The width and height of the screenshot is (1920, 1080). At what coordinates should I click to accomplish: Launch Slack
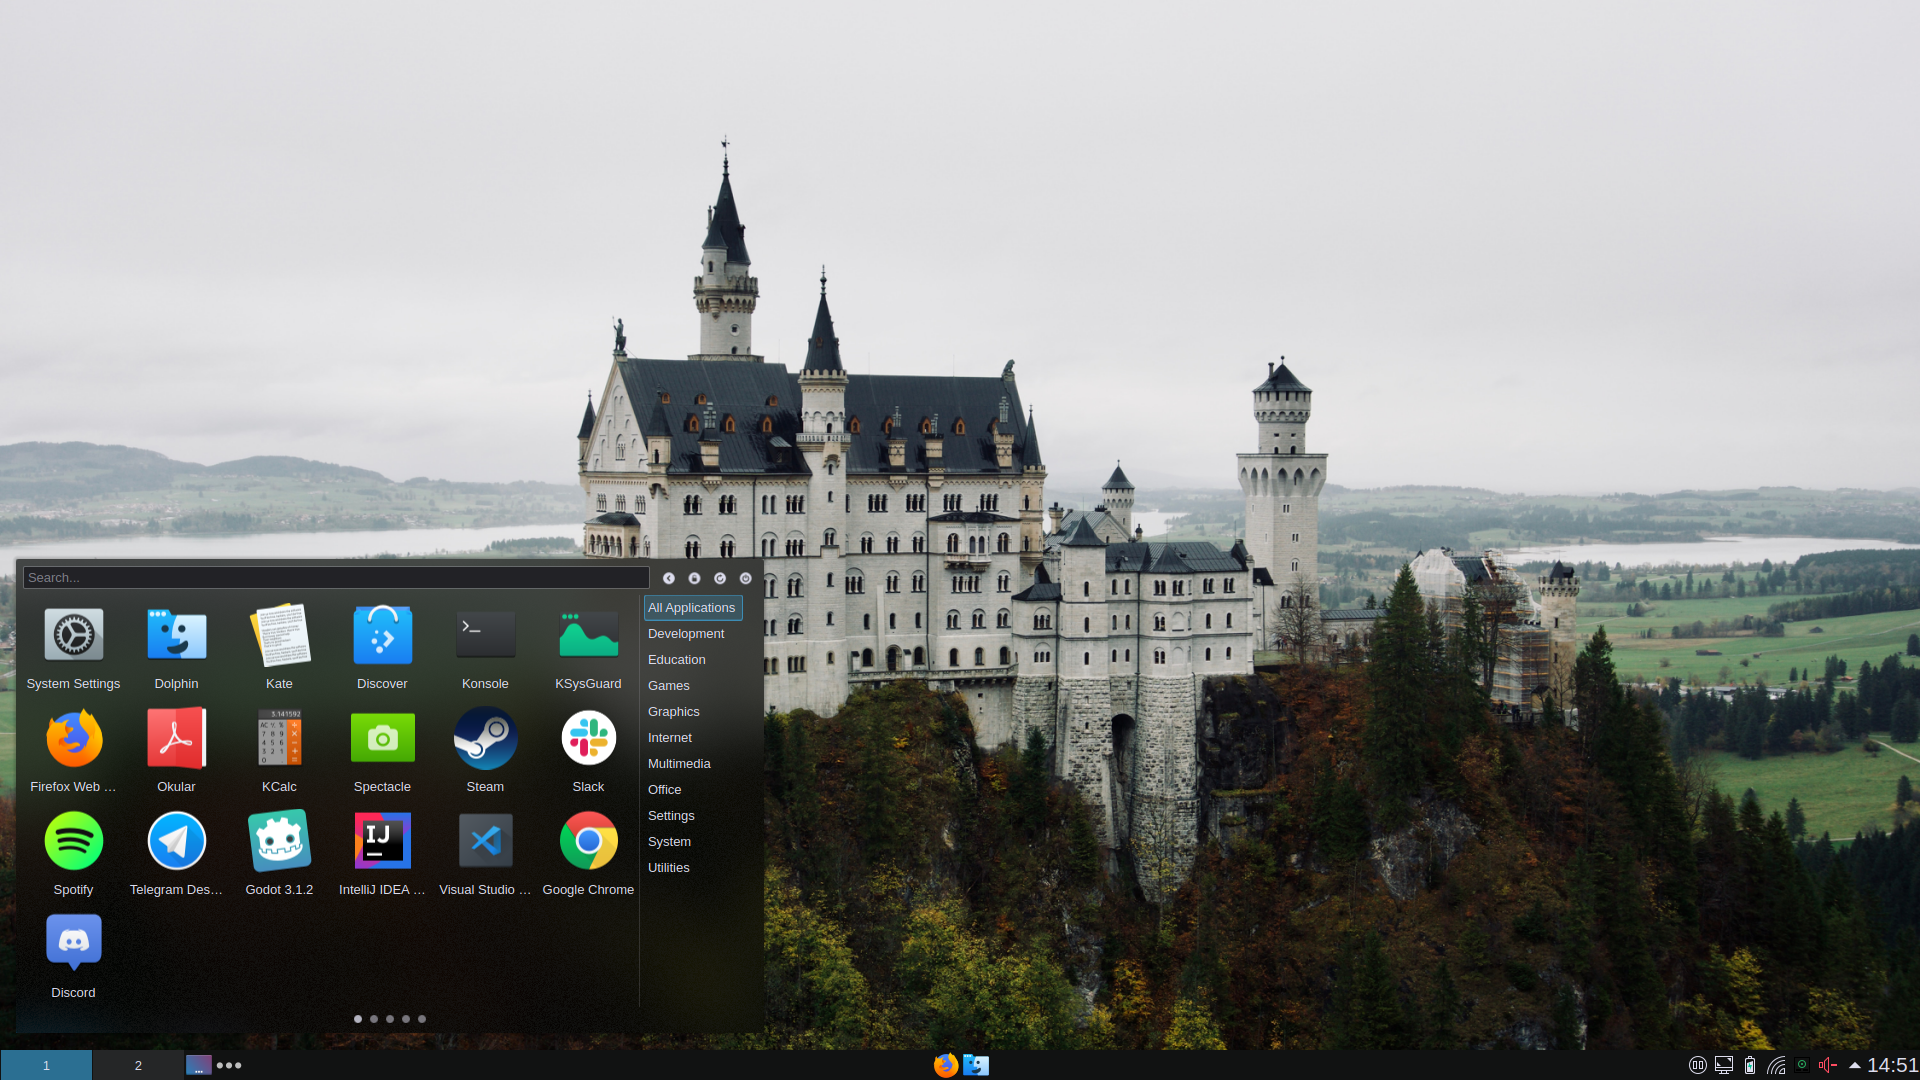point(588,750)
